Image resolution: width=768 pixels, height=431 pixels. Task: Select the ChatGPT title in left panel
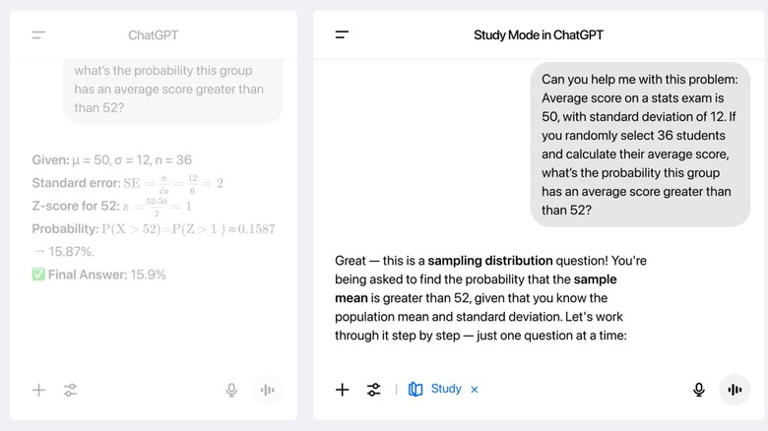(153, 35)
